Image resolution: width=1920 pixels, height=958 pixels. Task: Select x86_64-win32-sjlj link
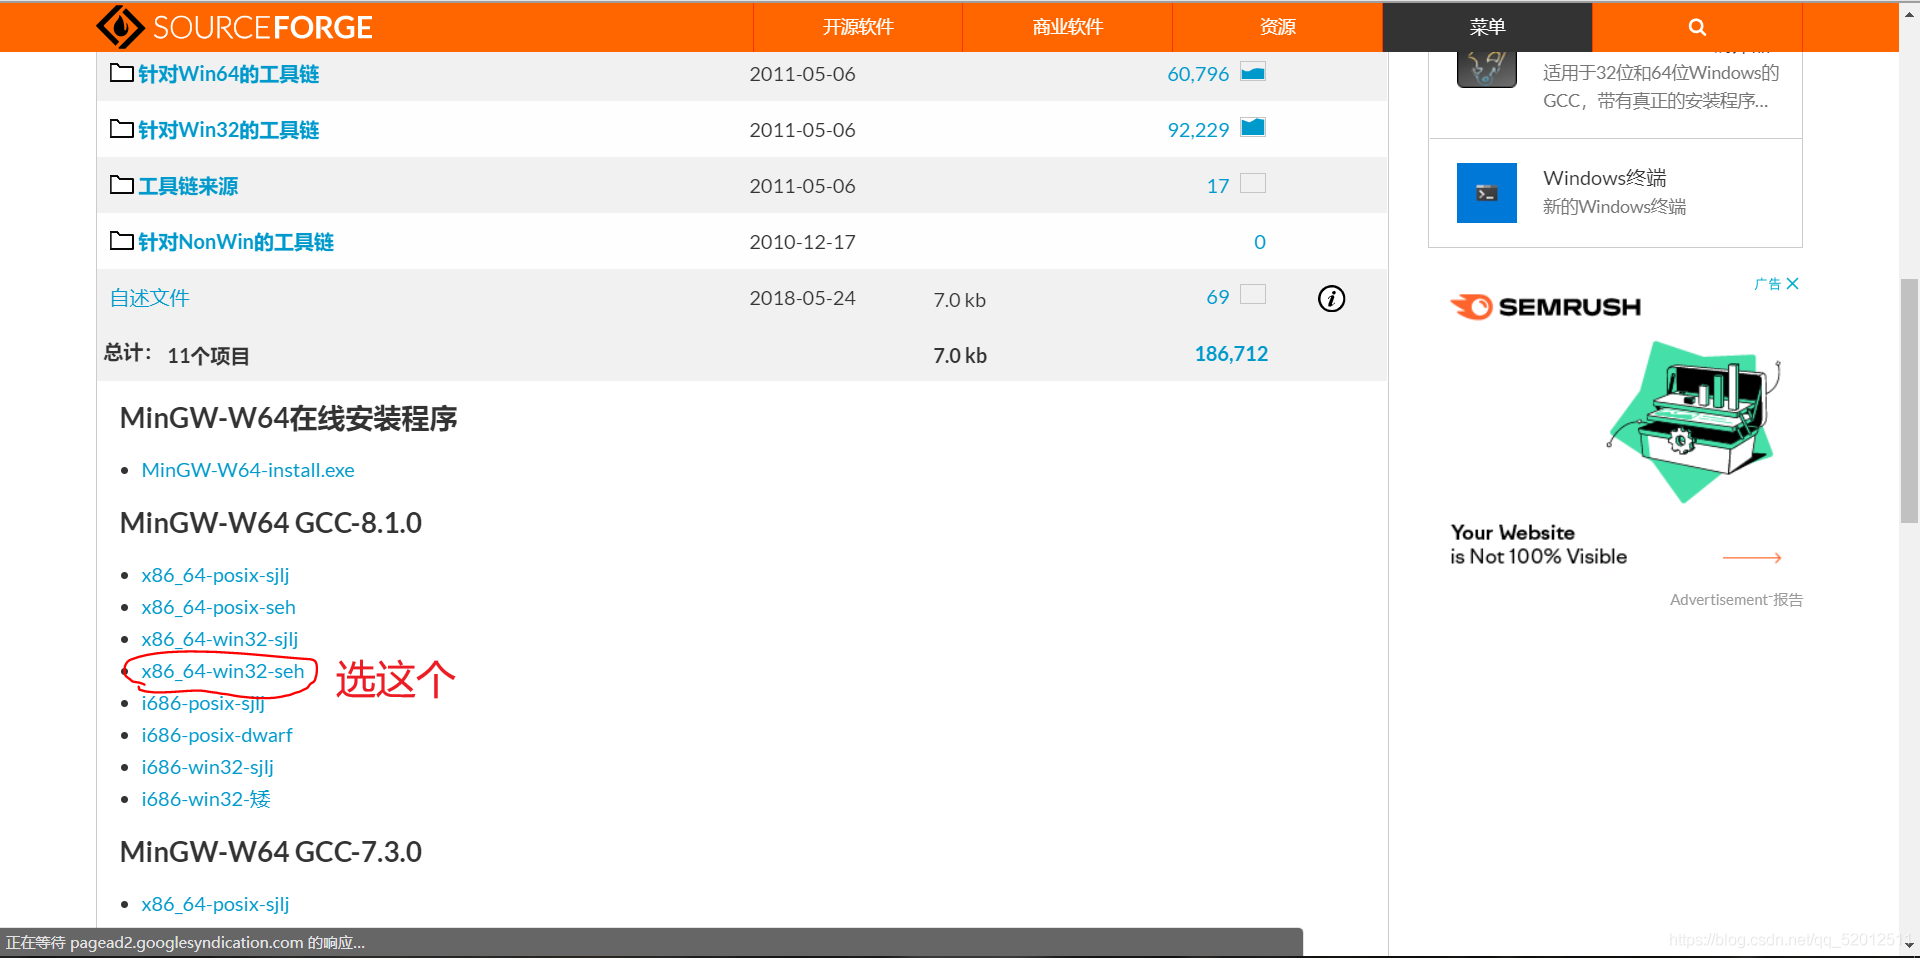(220, 639)
